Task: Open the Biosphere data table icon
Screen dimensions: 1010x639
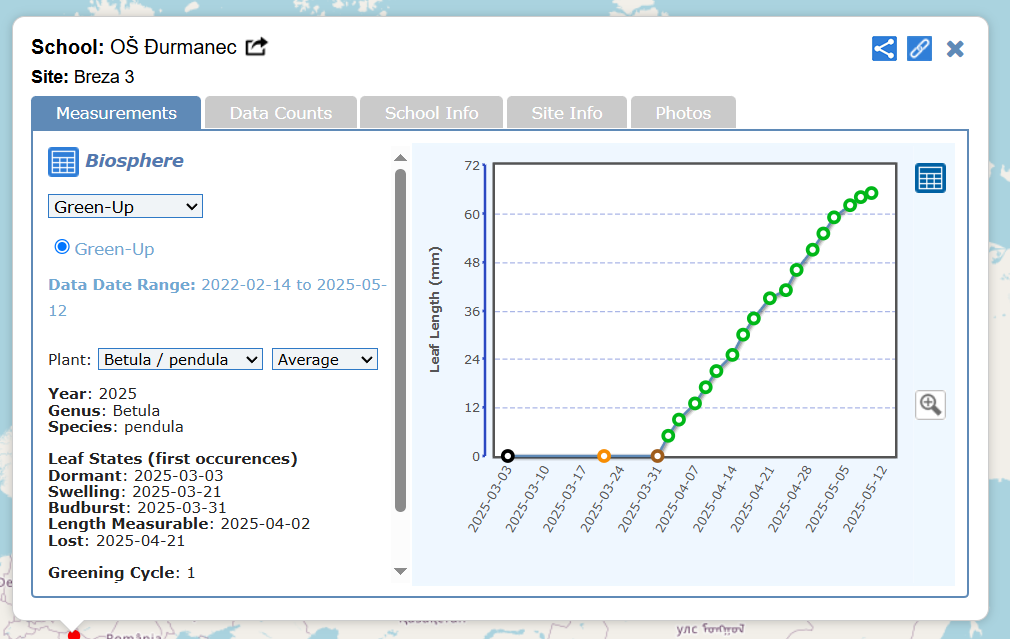Action: coord(63,161)
